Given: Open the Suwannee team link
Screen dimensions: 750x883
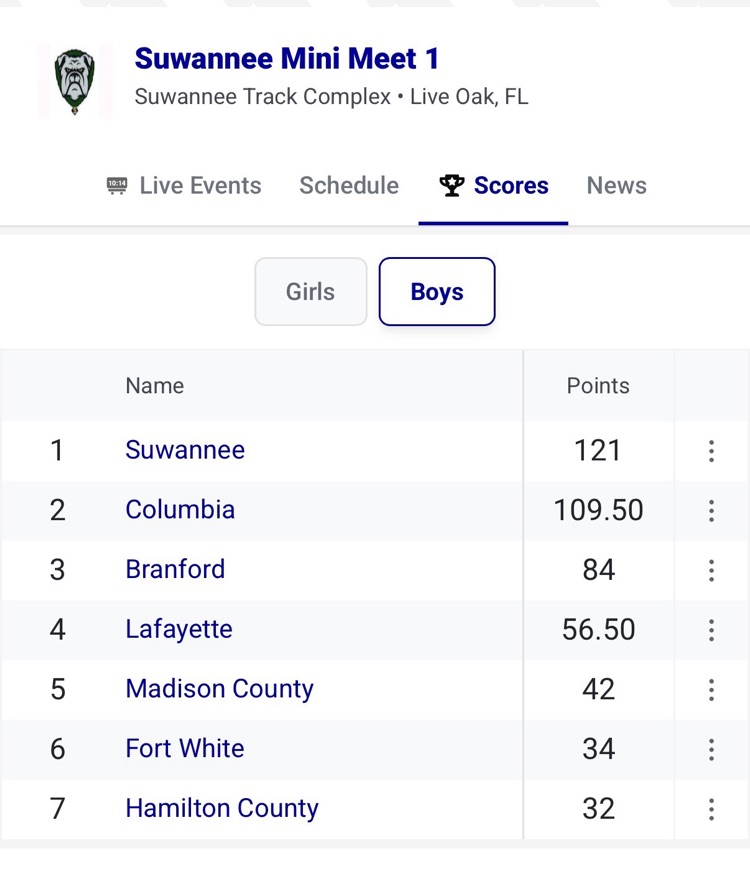Looking at the screenshot, I should [185, 450].
